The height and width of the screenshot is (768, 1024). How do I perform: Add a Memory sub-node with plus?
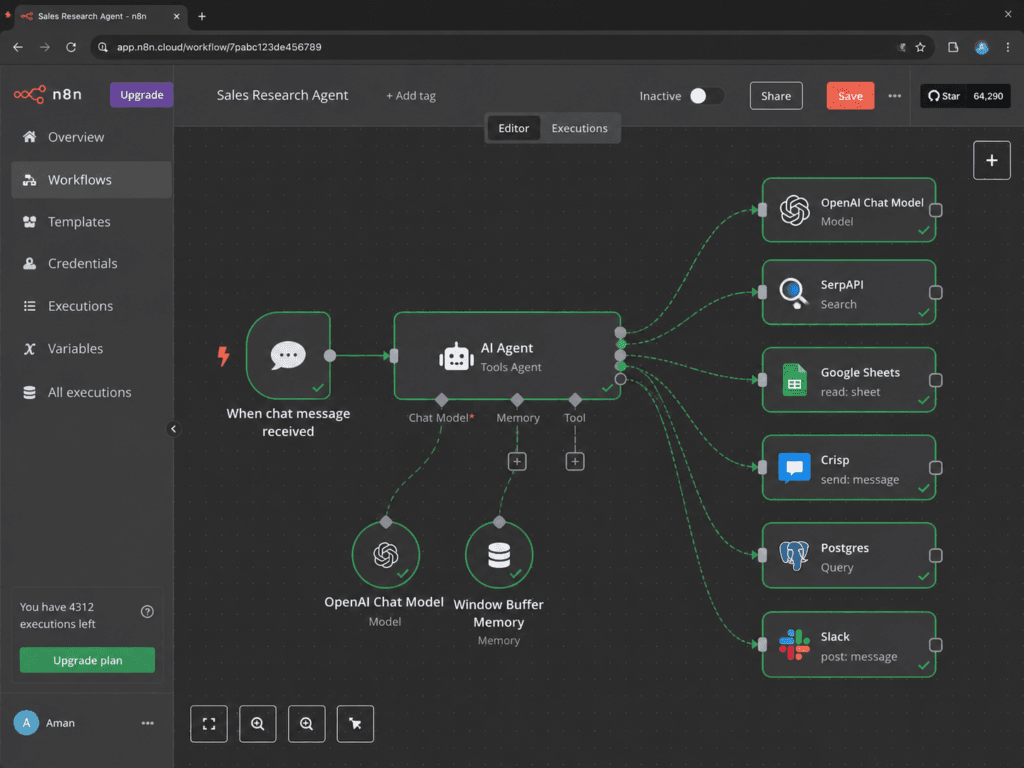(x=517, y=462)
